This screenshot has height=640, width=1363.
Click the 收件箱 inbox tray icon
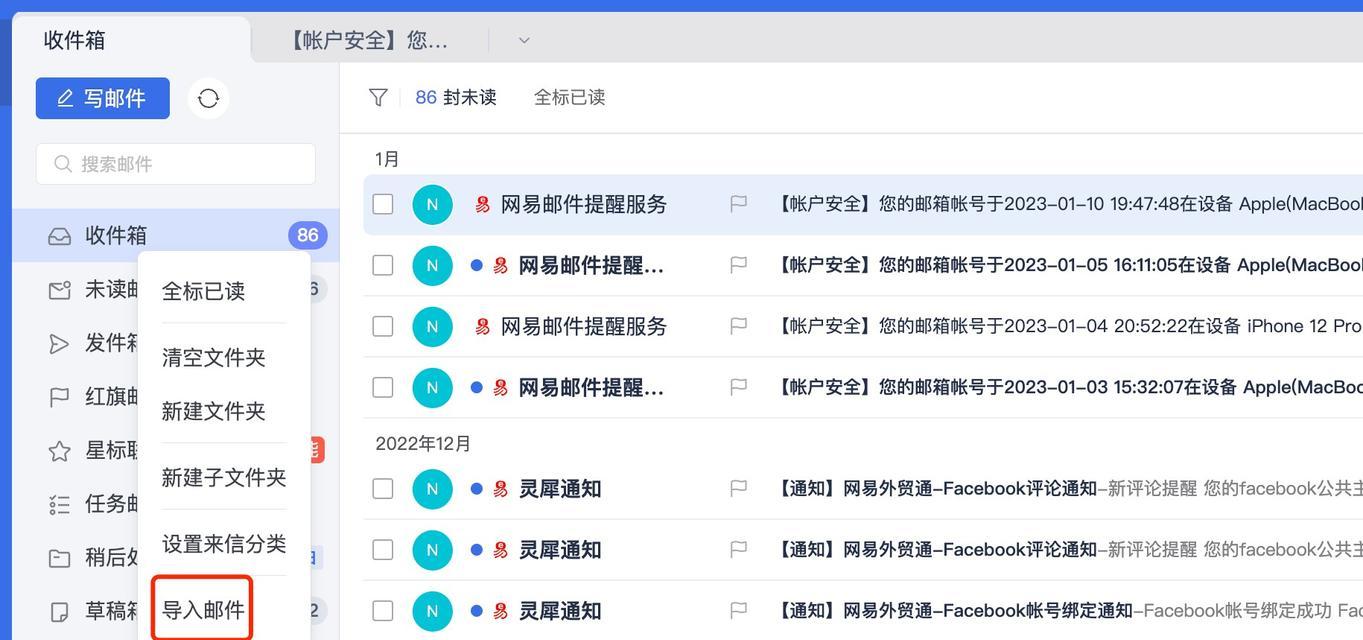59,236
